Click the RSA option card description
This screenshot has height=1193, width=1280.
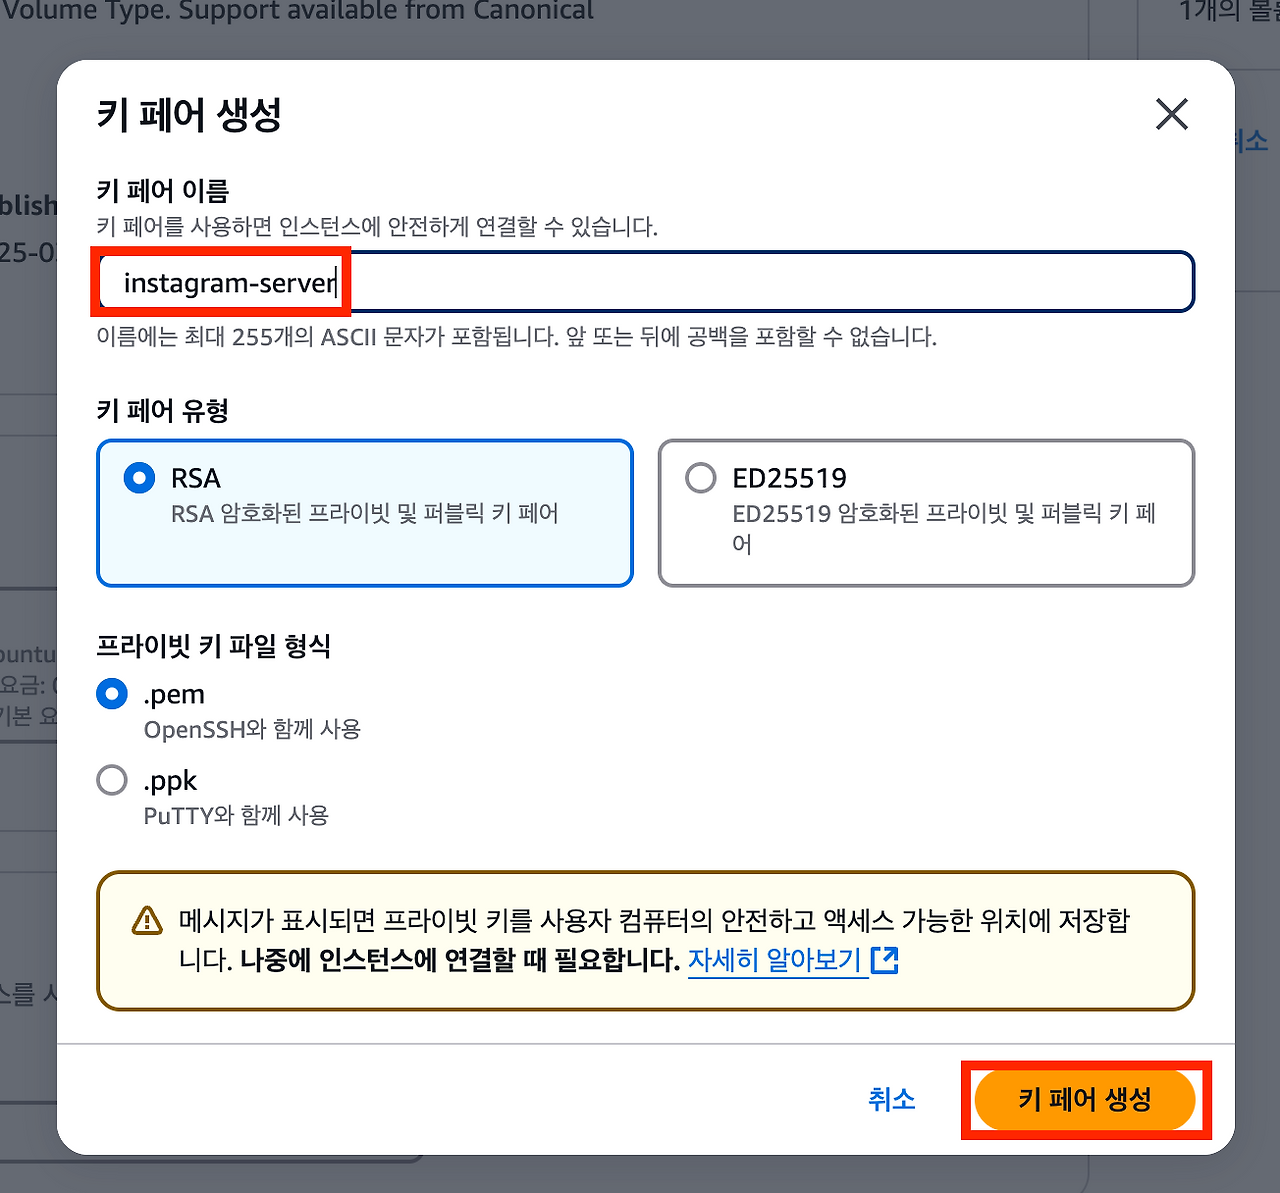(365, 513)
